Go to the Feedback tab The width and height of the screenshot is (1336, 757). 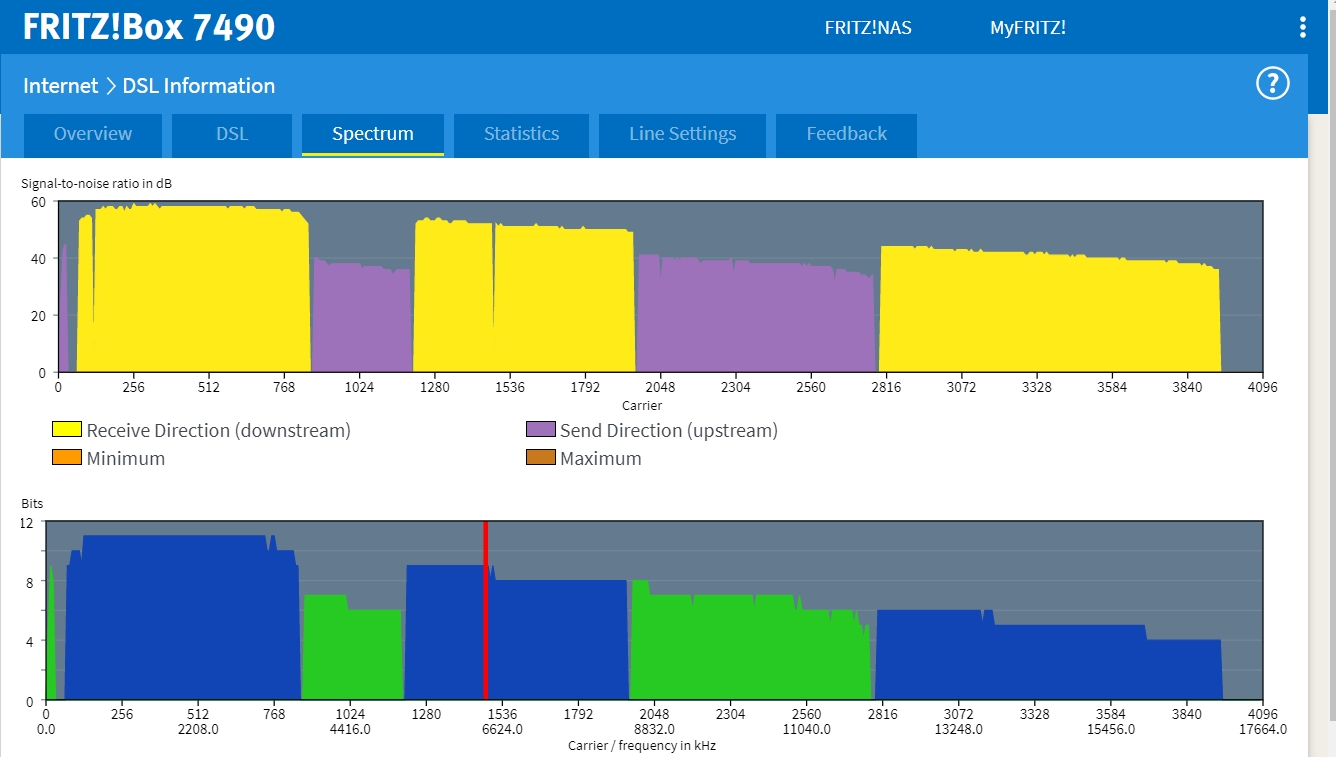(846, 134)
